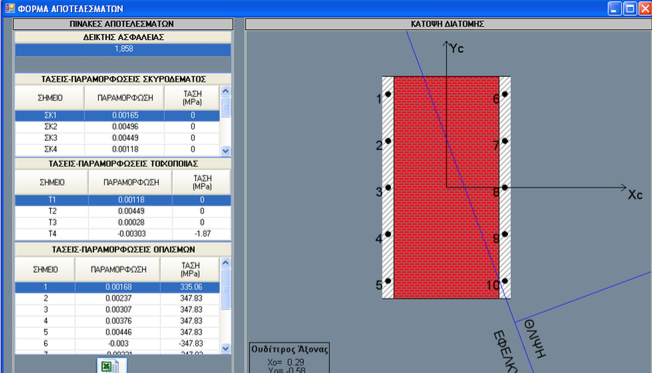Select row ΣΚ3 in concrete table

click(x=117, y=138)
